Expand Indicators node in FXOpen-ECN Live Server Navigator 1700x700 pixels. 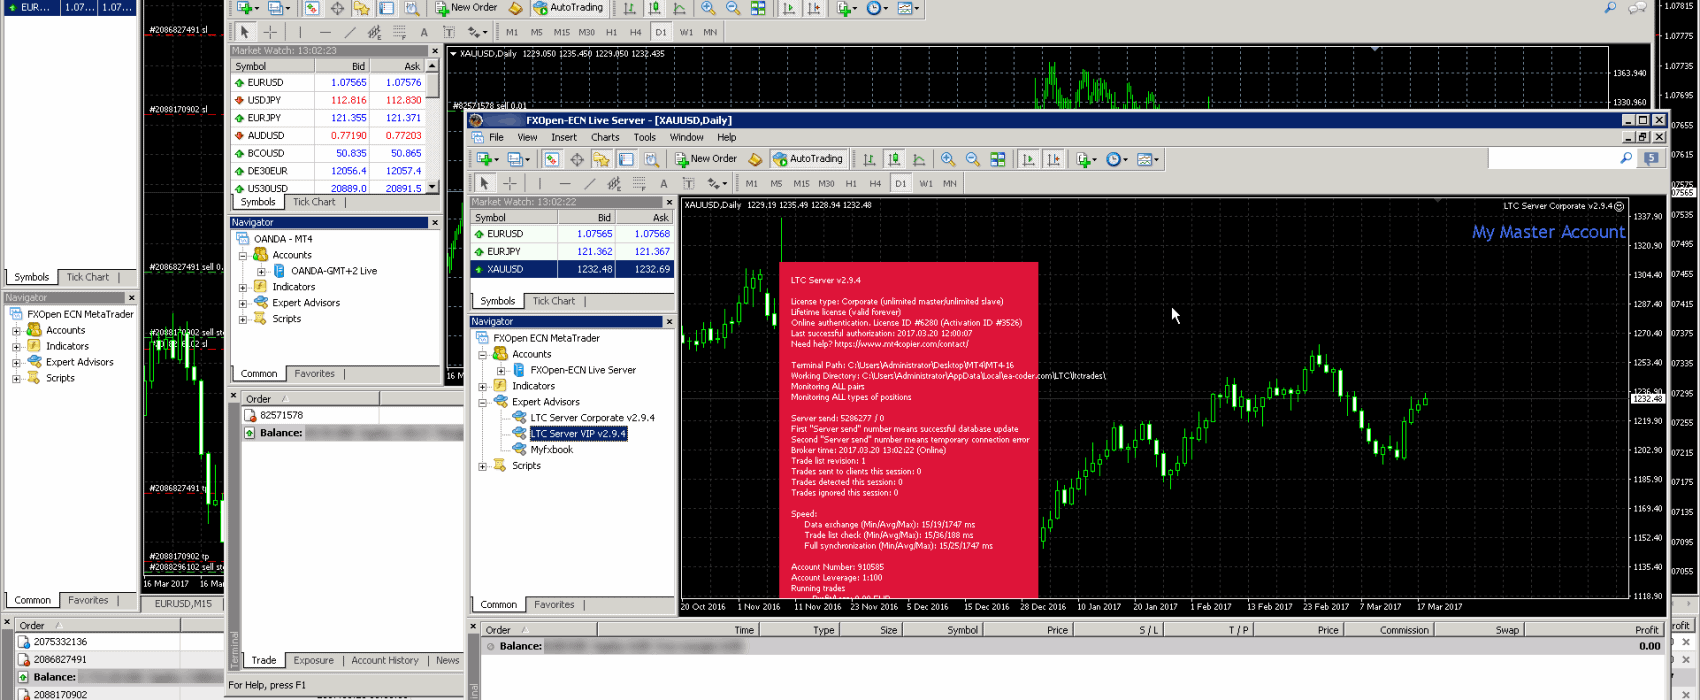click(x=483, y=386)
